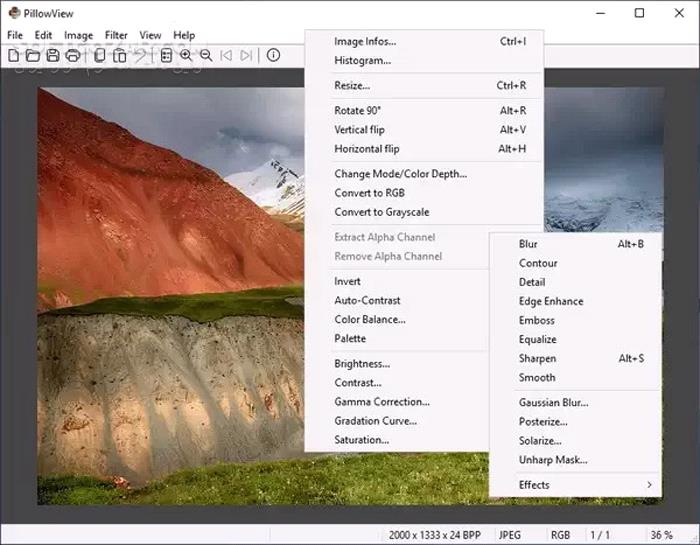The height and width of the screenshot is (545, 700).
Task: Open the Filter menu in menu bar
Action: tap(116, 35)
